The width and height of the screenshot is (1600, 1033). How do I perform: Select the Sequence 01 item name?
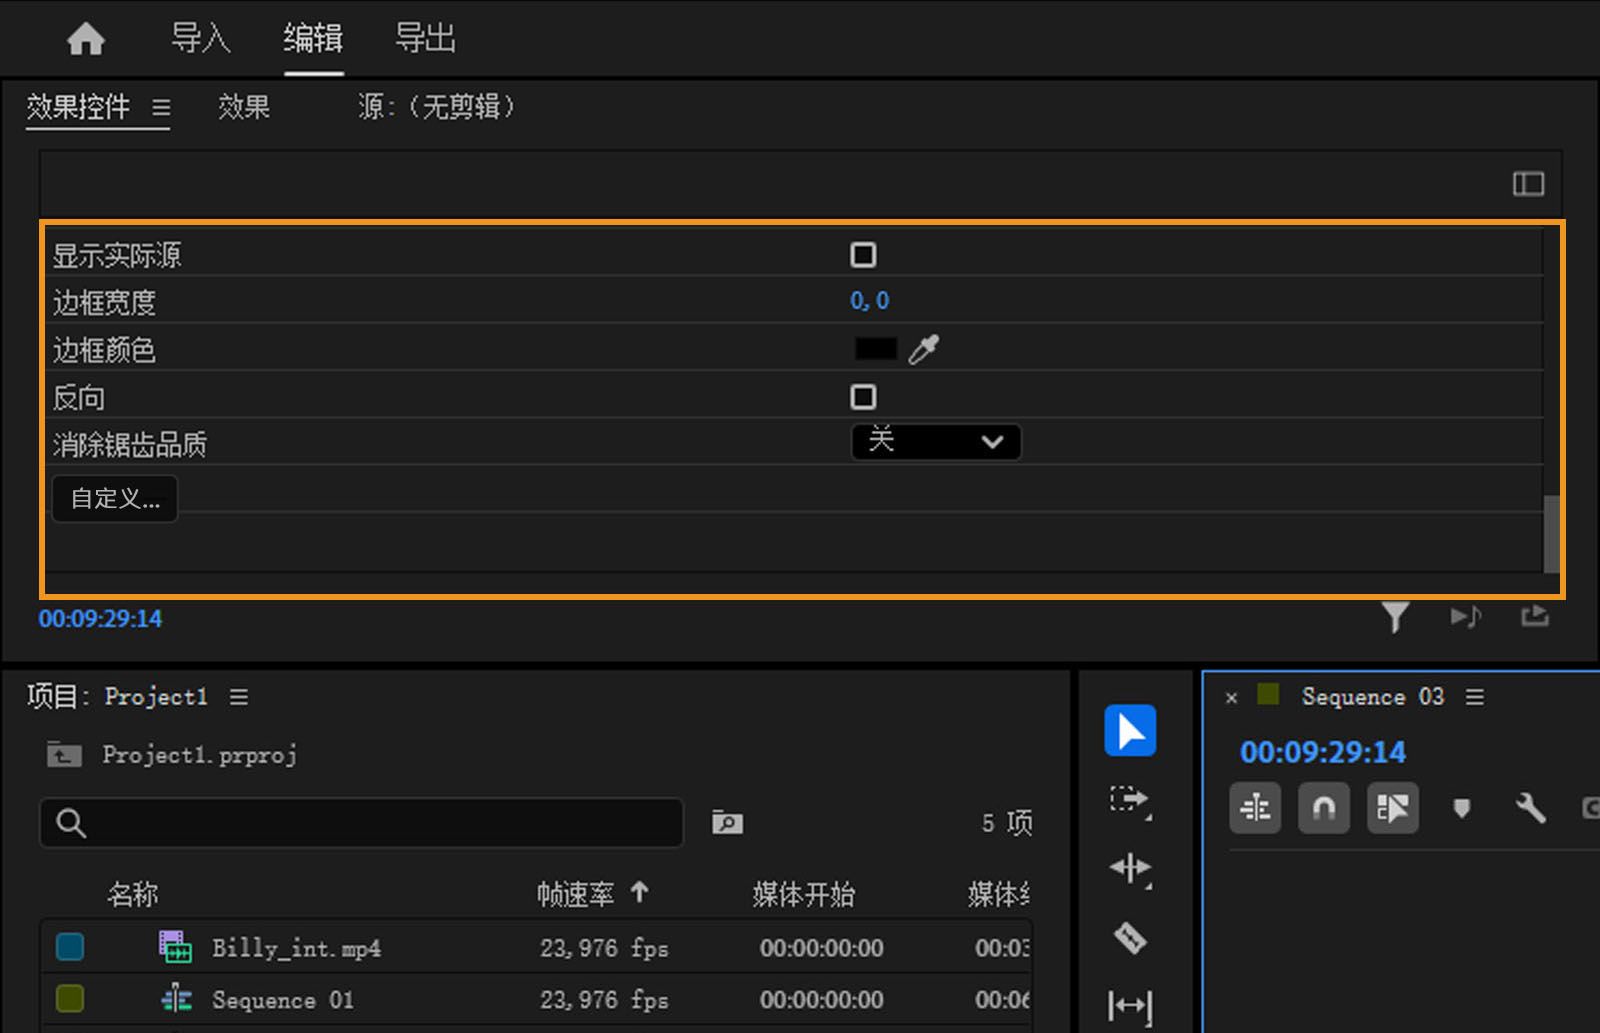click(283, 1000)
